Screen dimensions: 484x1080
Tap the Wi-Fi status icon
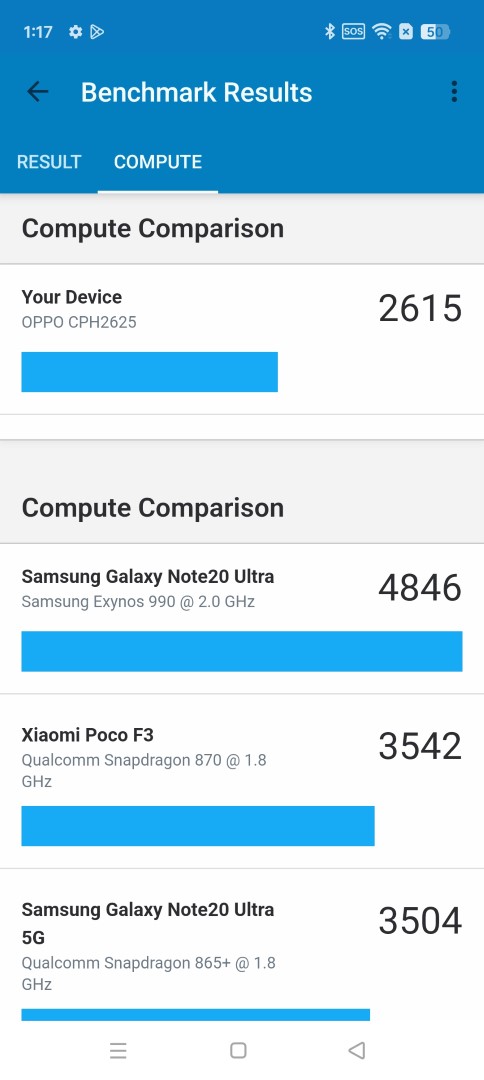[381, 31]
